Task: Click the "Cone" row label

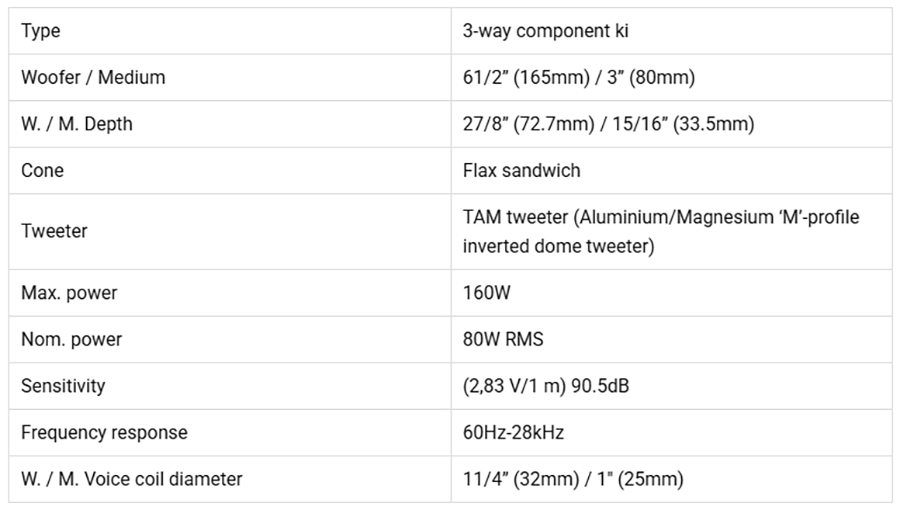Action: point(42,170)
